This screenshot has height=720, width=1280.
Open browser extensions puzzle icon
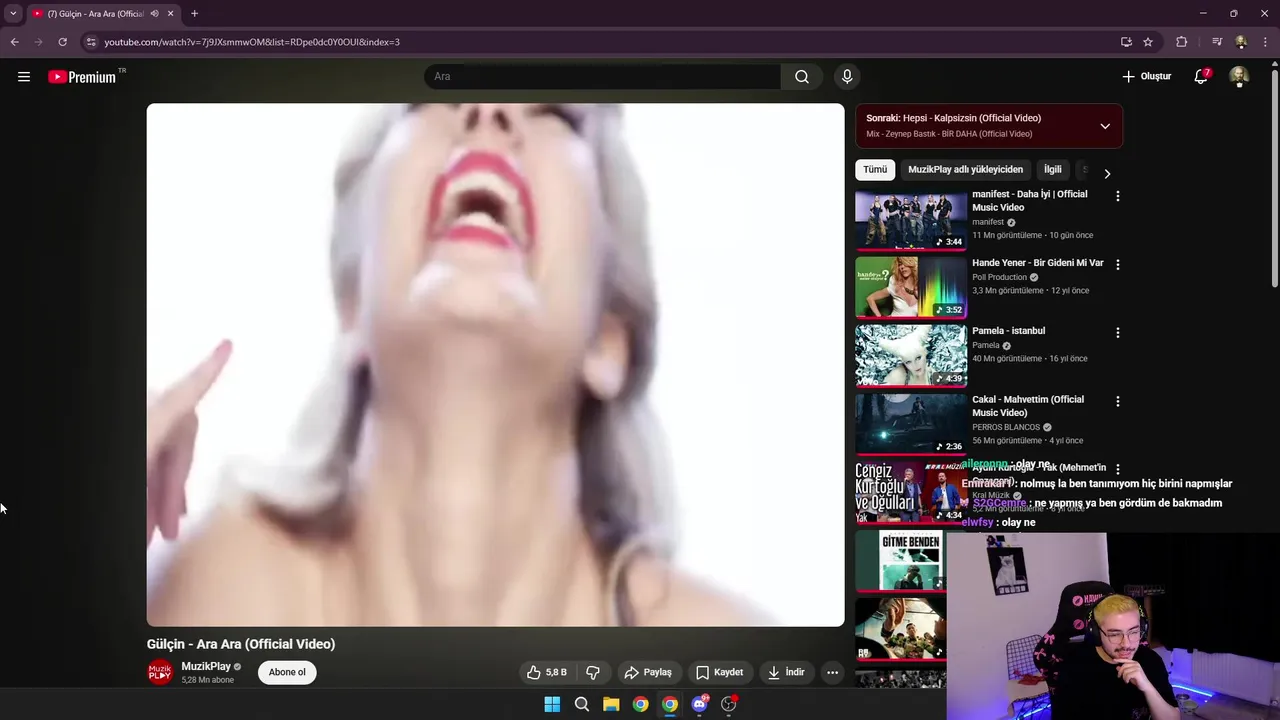coord(1182,42)
